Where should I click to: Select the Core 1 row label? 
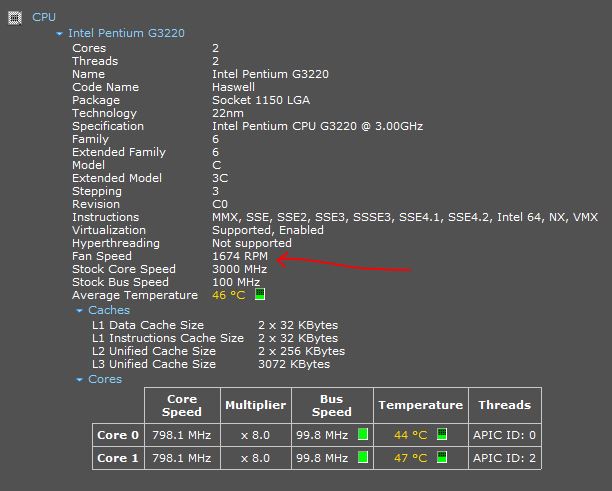click(118, 458)
